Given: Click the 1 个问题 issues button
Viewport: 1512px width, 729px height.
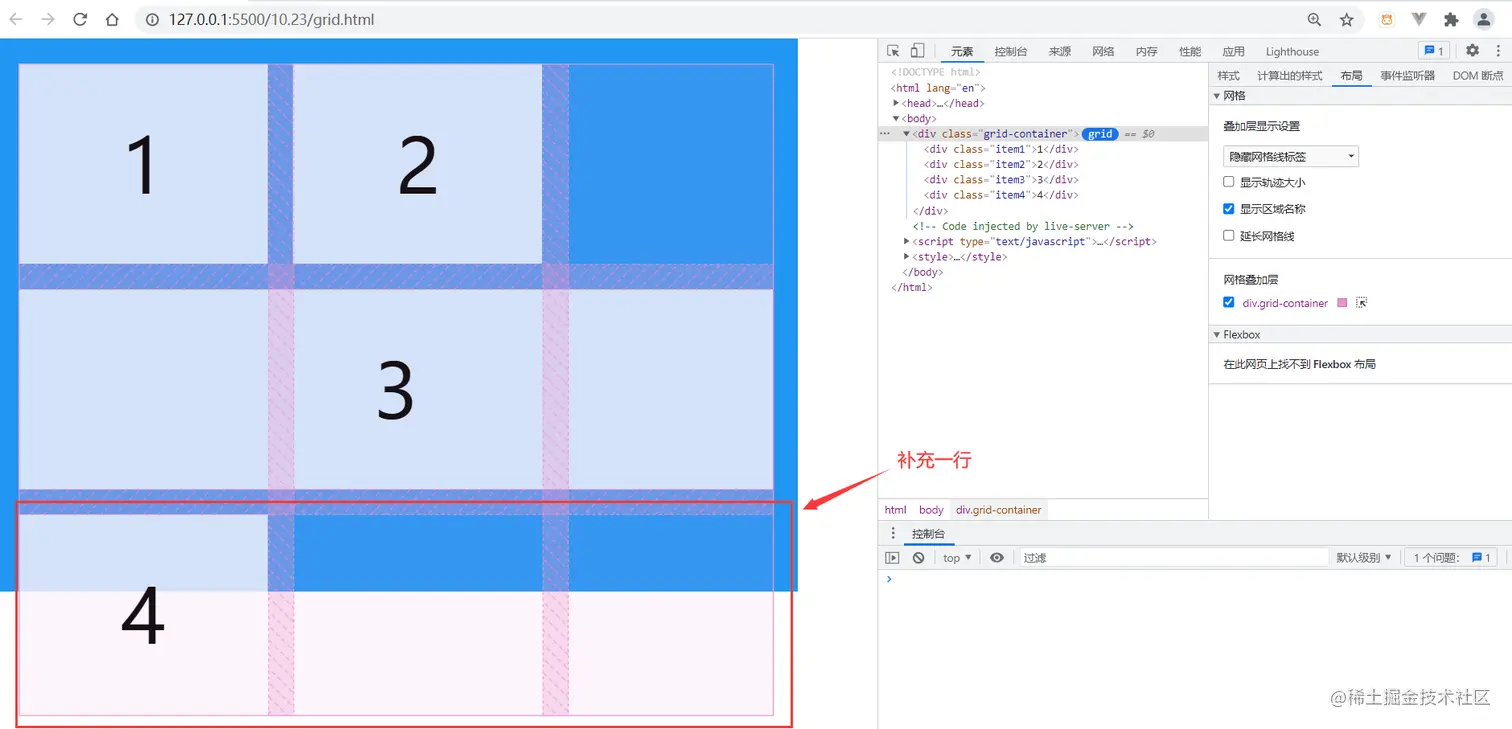Looking at the screenshot, I should click(x=1451, y=558).
